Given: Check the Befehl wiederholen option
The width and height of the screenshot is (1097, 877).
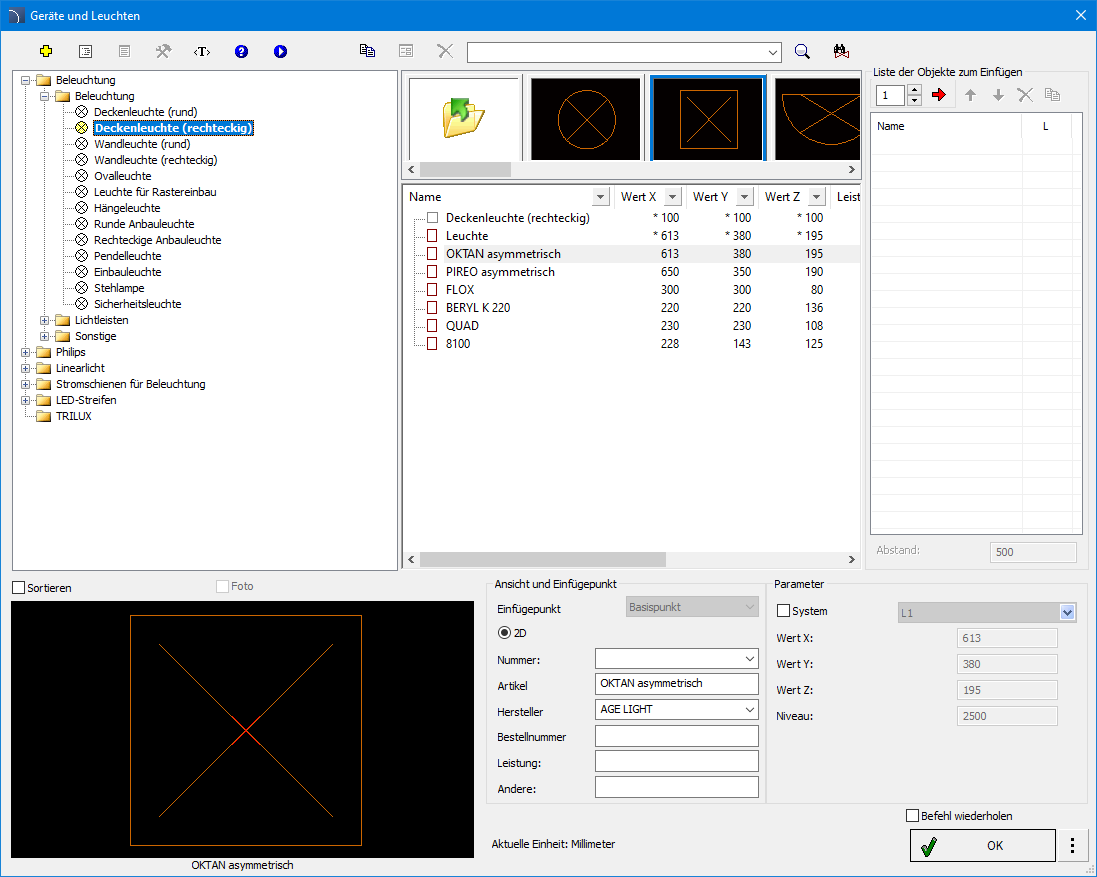Looking at the screenshot, I should pos(912,816).
